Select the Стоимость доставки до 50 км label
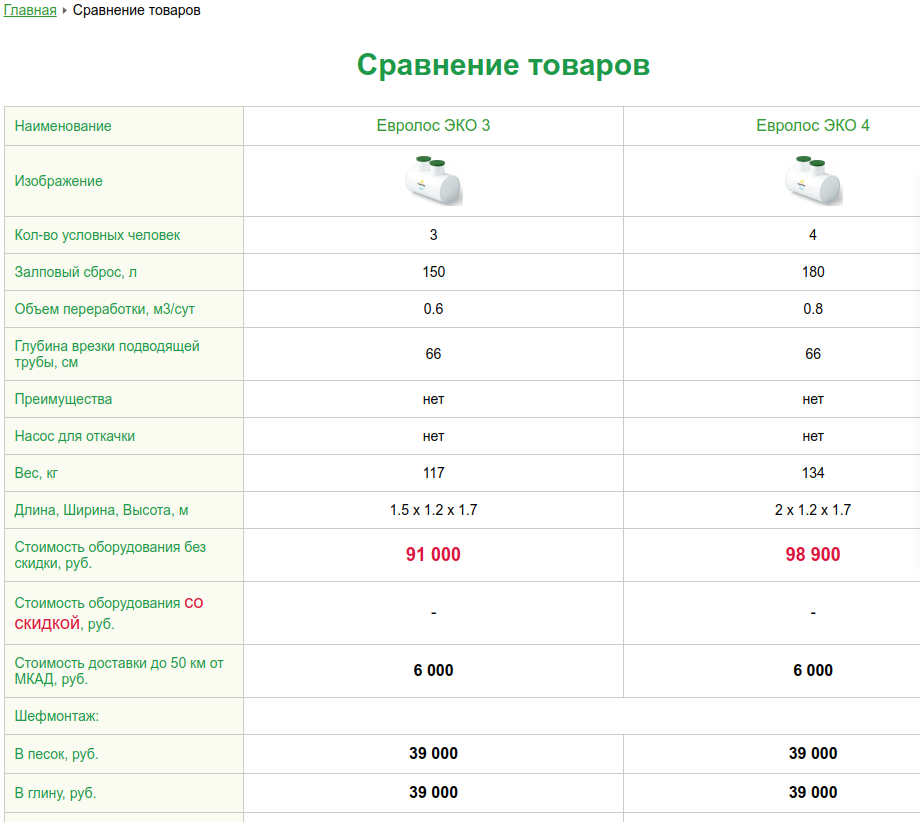 [x=119, y=671]
